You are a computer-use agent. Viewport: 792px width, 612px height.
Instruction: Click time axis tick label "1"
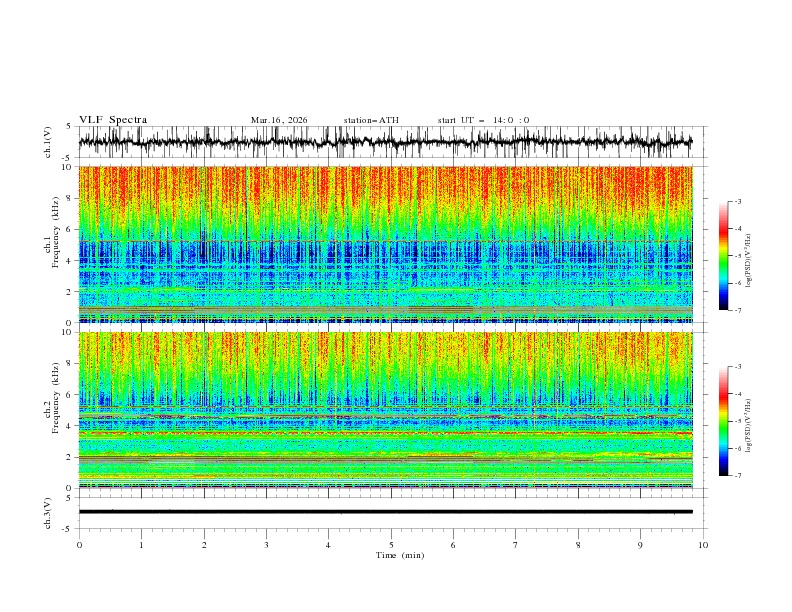[141, 545]
